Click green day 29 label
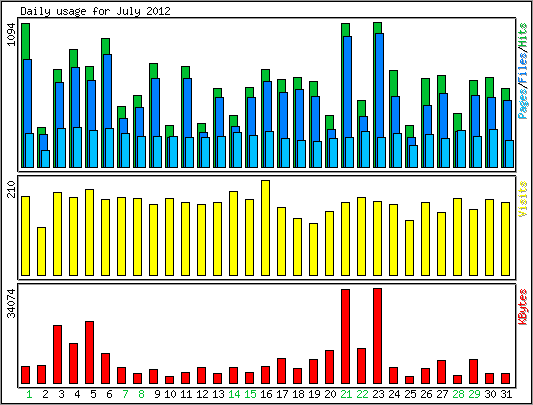 [x=474, y=394]
